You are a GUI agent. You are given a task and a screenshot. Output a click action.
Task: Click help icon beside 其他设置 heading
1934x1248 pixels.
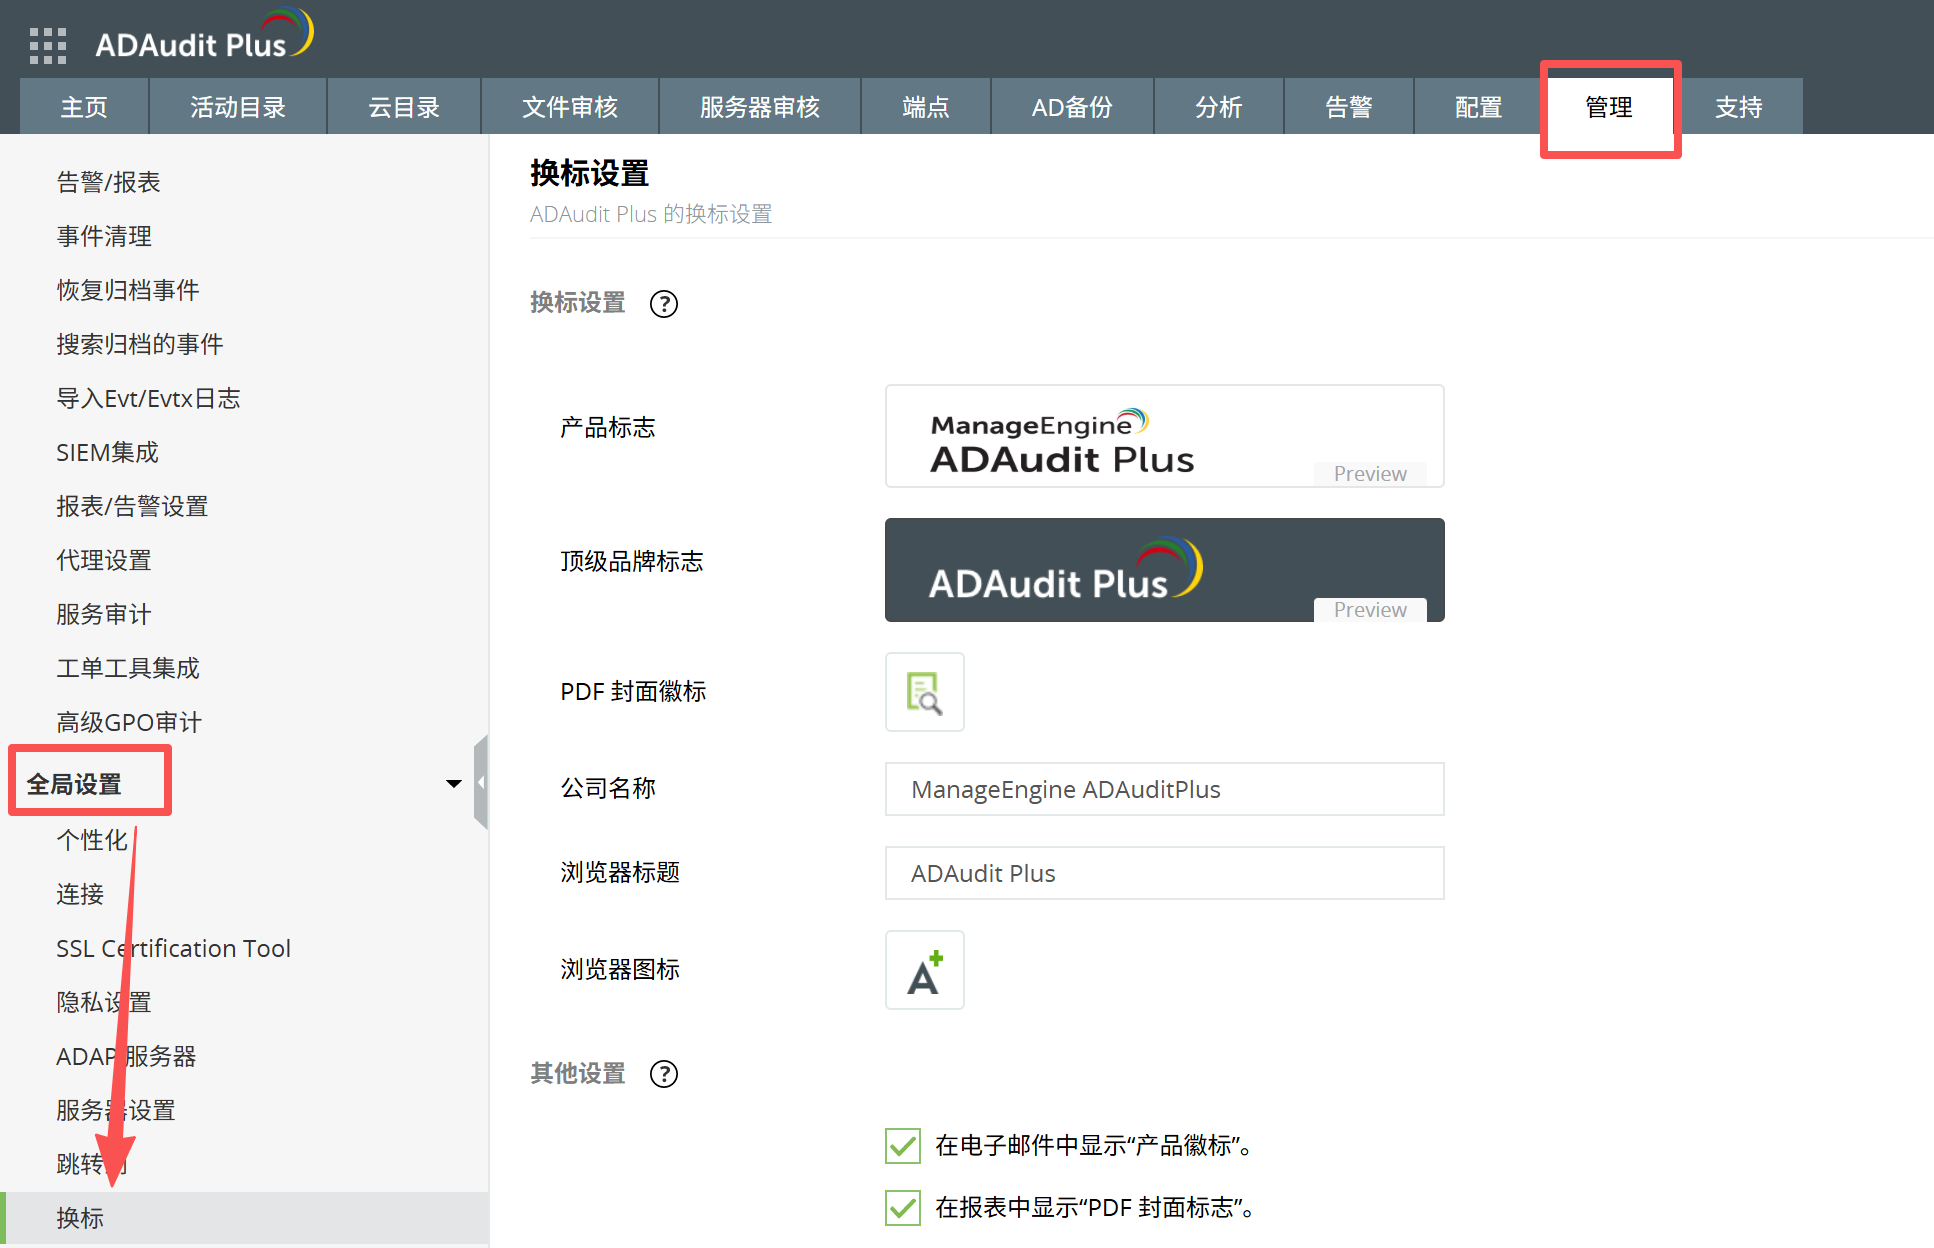[663, 1073]
